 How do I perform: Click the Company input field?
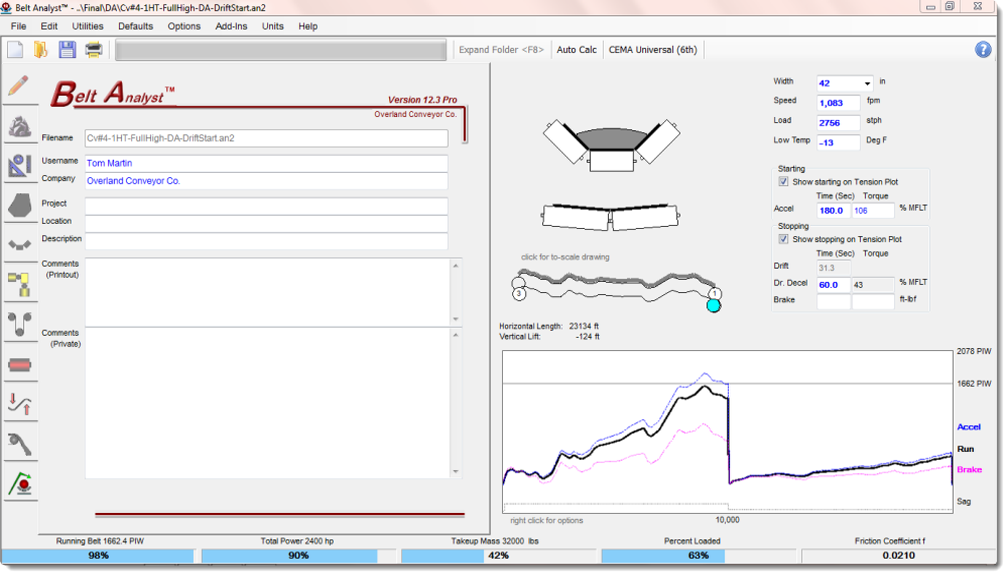click(x=266, y=181)
